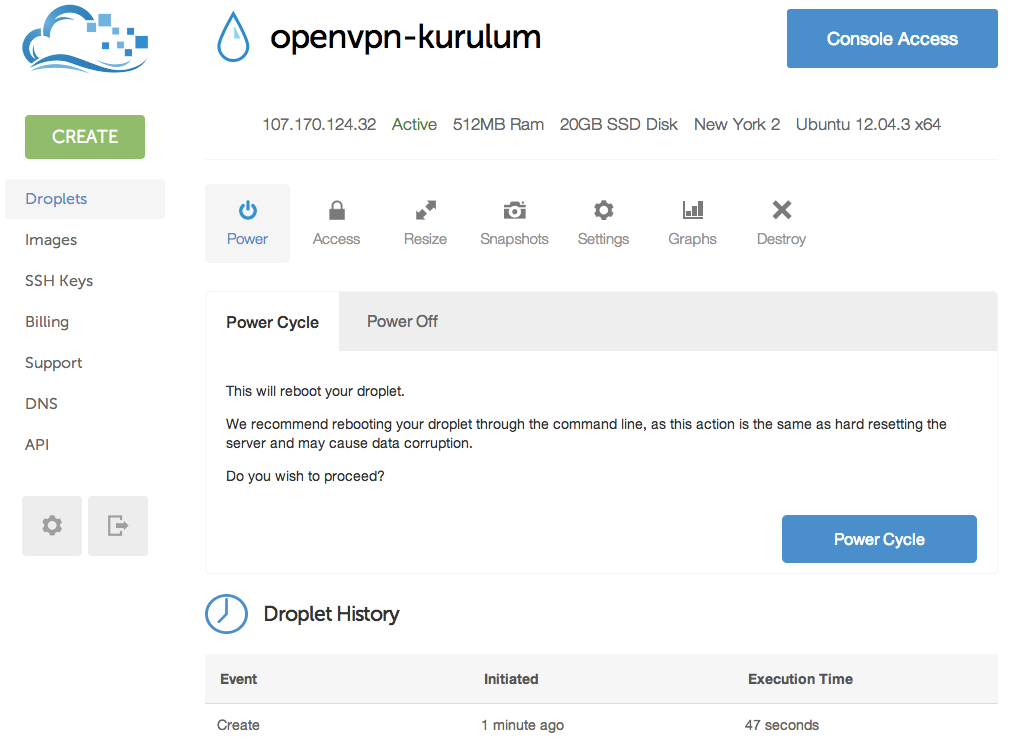1024x747 pixels.
Task: Open DNS in the sidebar
Action: pyautogui.click(x=41, y=404)
